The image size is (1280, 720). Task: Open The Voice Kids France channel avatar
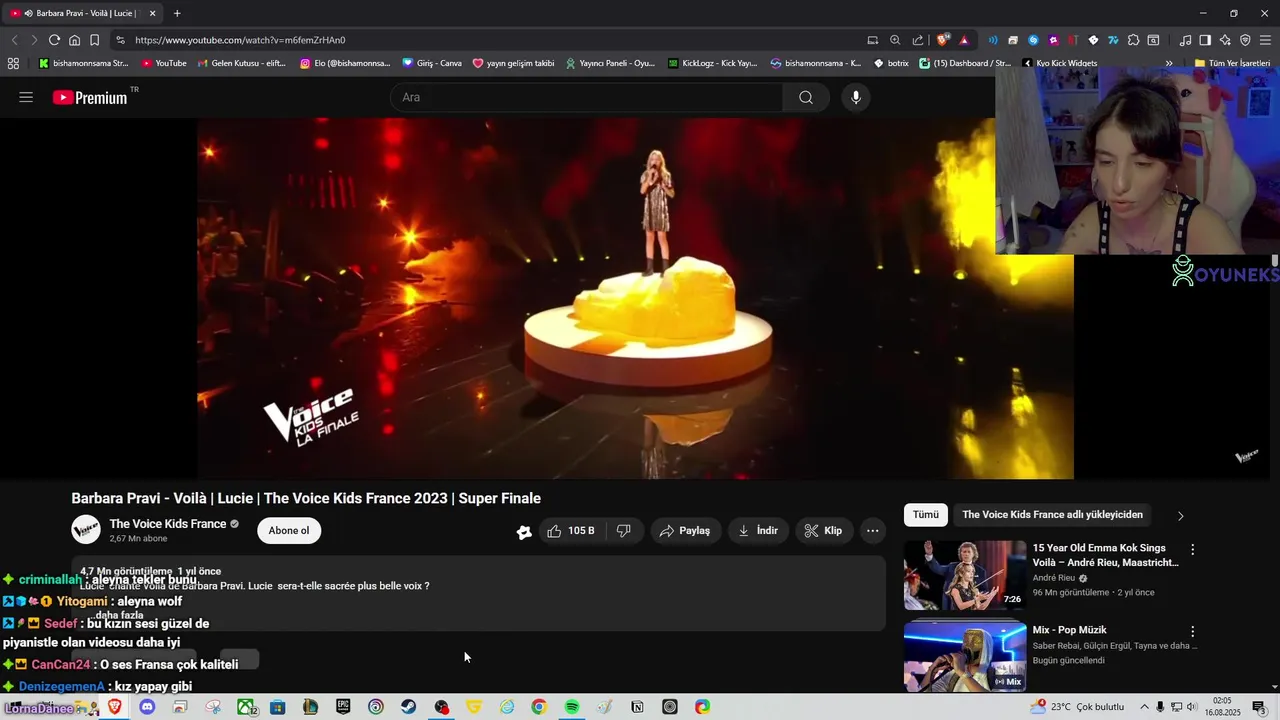(86, 530)
